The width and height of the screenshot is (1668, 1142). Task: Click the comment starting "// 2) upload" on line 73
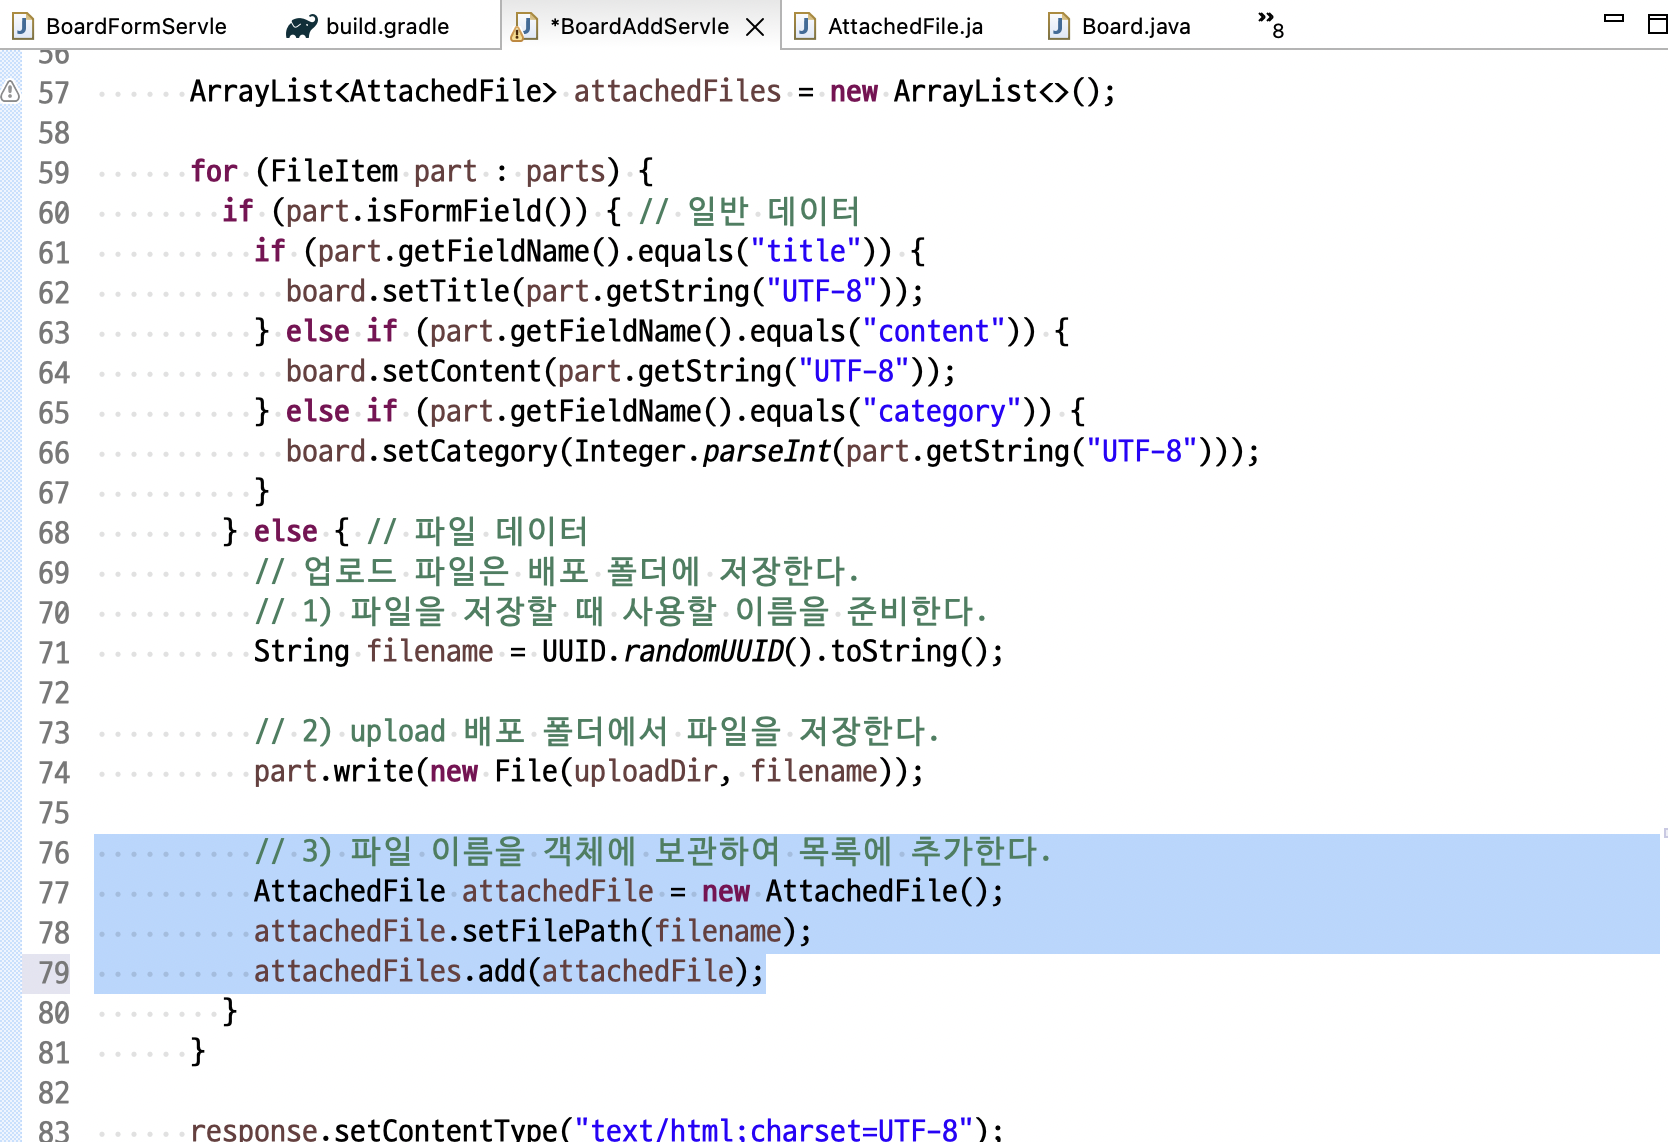(x=597, y=731)
